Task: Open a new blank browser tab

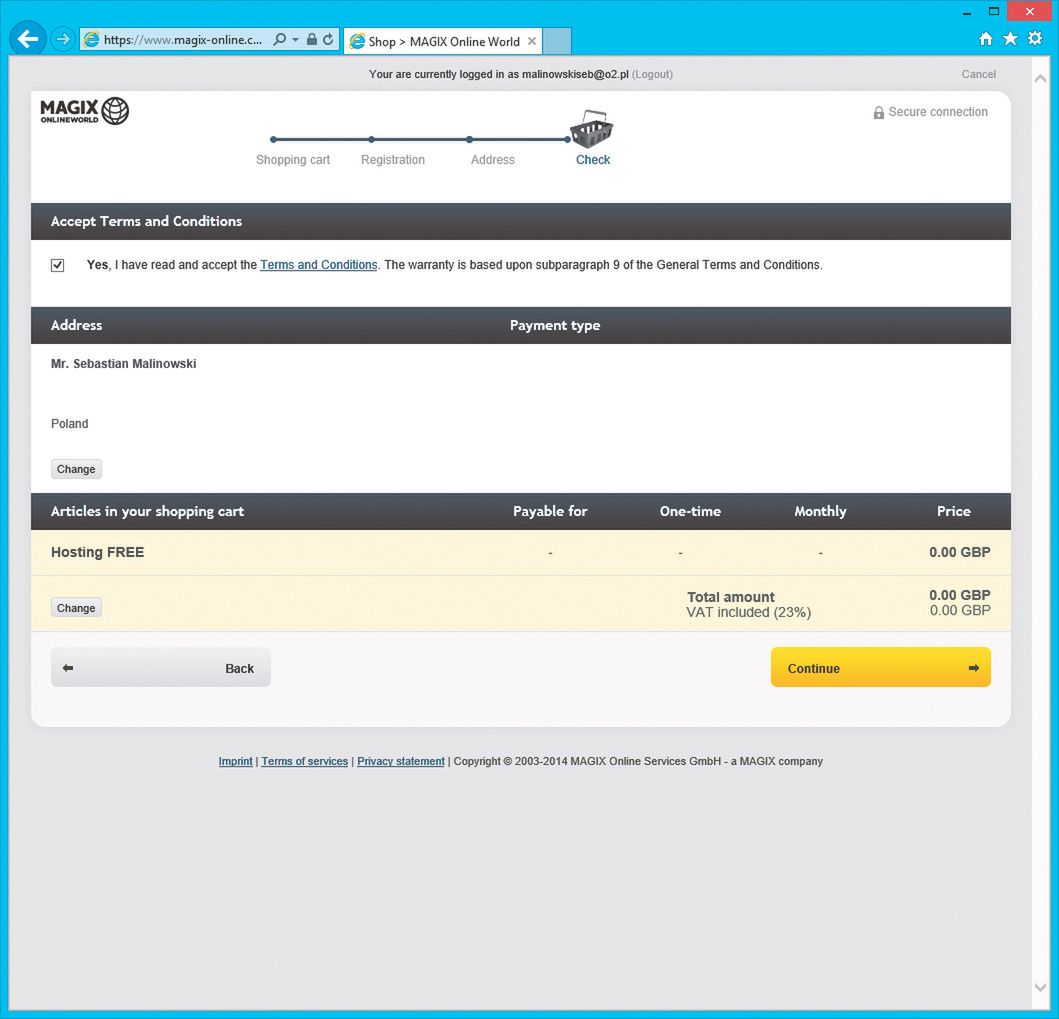Action: [557, 41]
